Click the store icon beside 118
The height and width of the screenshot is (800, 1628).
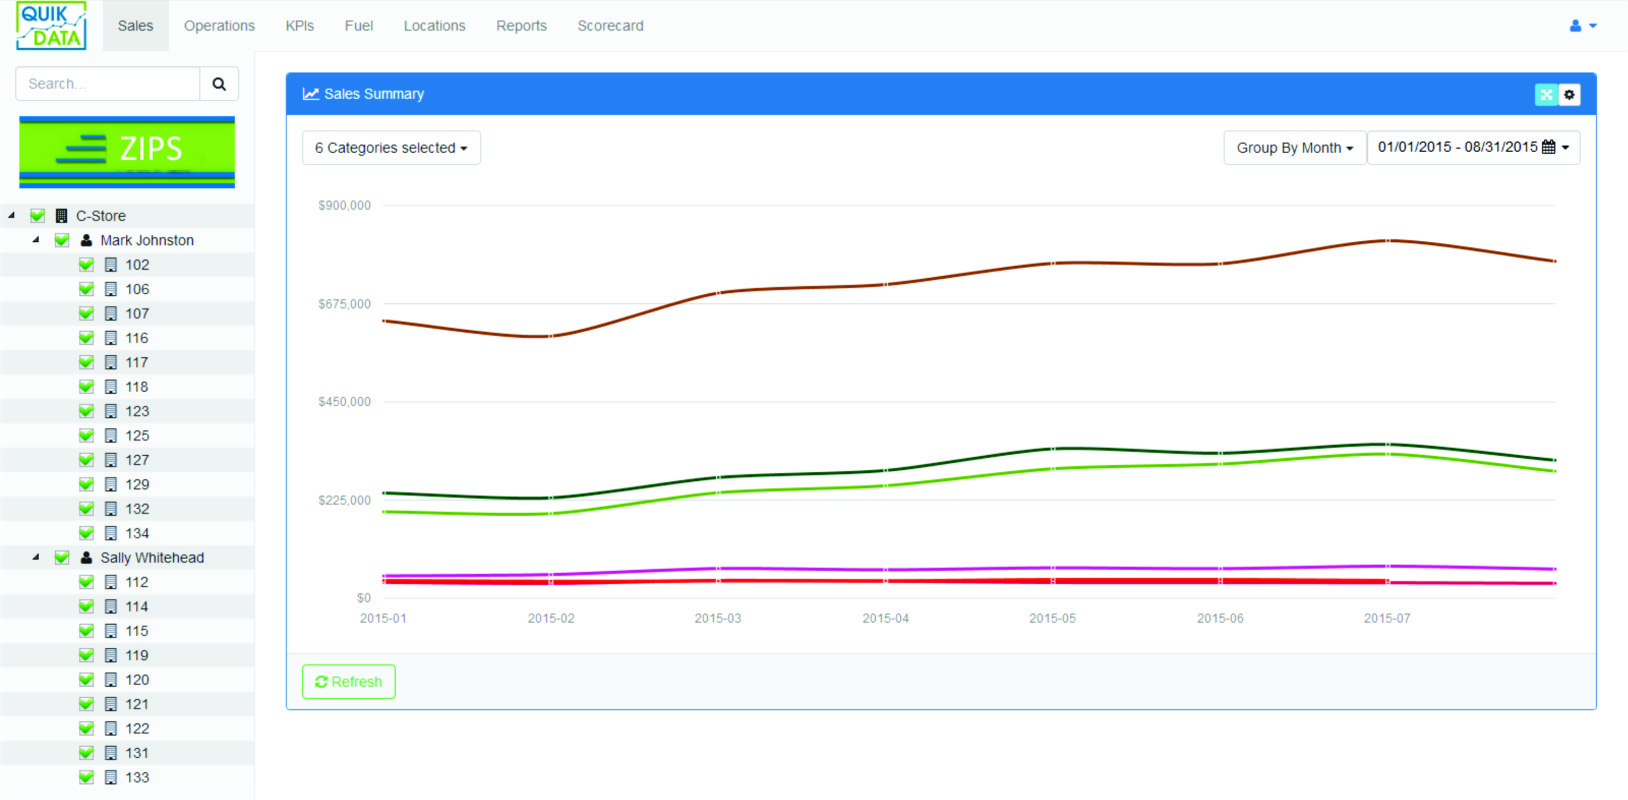pos(111,387)
